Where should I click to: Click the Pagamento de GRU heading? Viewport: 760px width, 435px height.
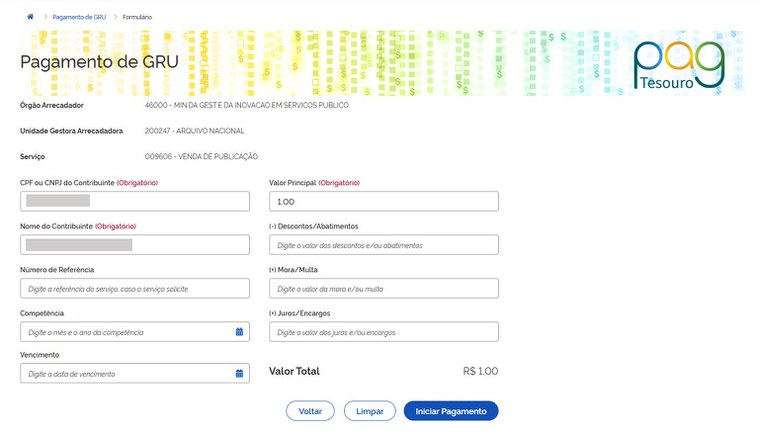pos(99,61)
